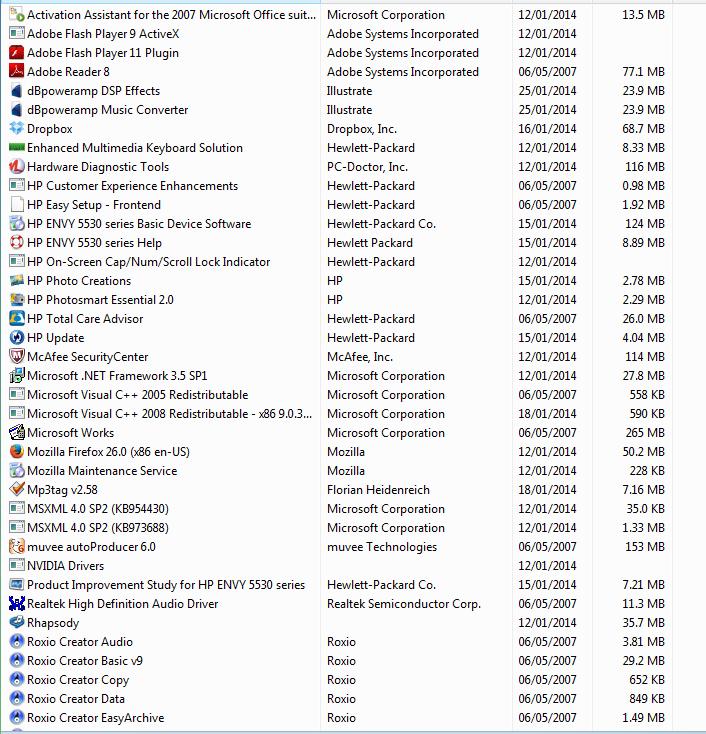Click the Microsoft .NET Framework 3.5 SP1 icon
706x734 pixels.
[x=17, y=375]
